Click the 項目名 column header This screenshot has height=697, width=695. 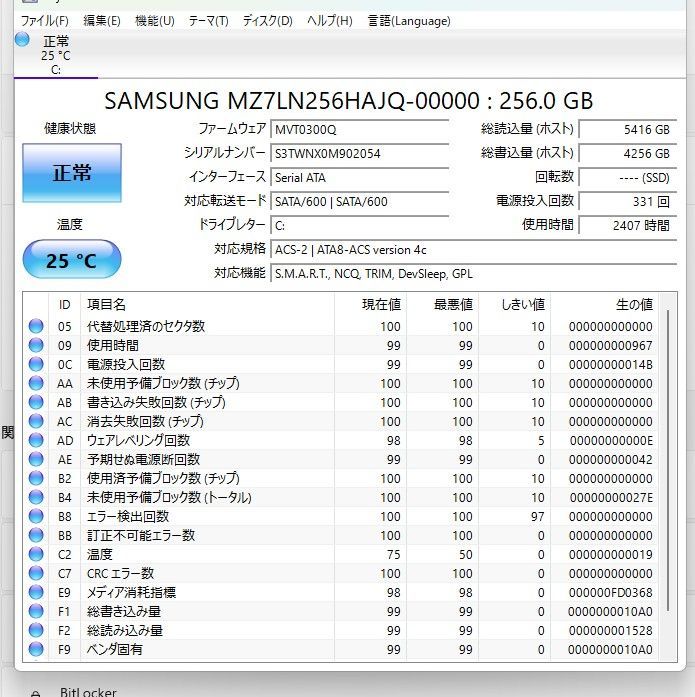(207, 304)
